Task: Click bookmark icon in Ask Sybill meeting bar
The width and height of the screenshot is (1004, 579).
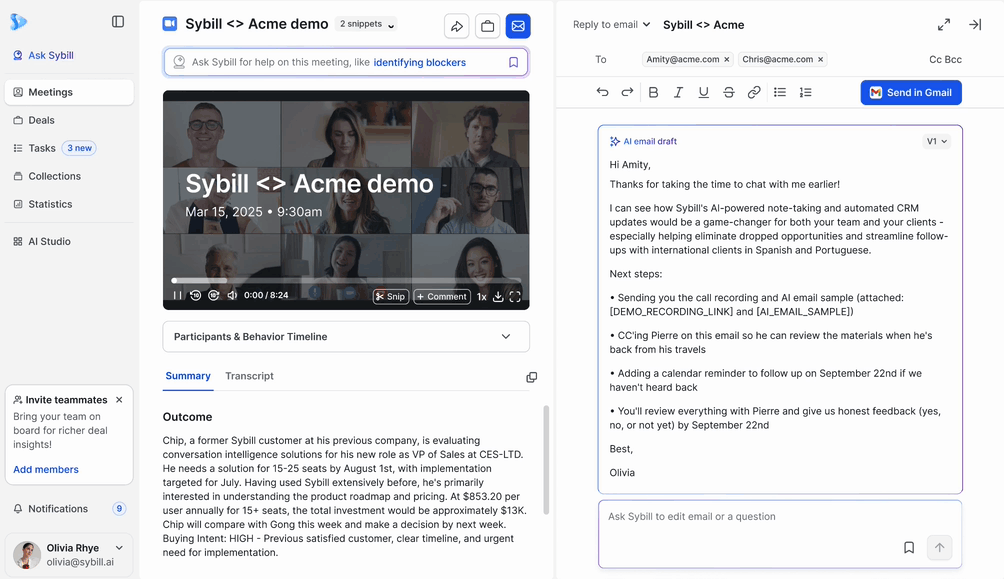Action: tap(514, 62)
